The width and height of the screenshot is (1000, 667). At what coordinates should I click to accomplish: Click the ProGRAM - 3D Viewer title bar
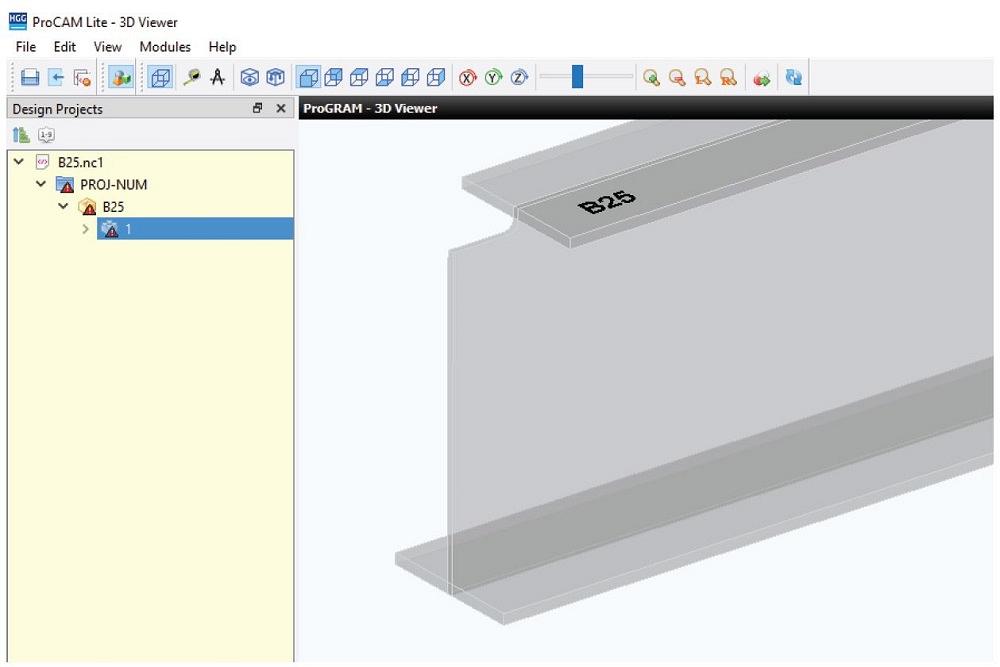click(645, 108)
